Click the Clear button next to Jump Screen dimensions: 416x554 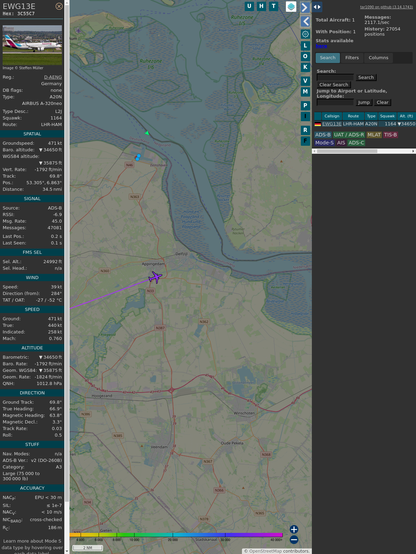point(382,102)
